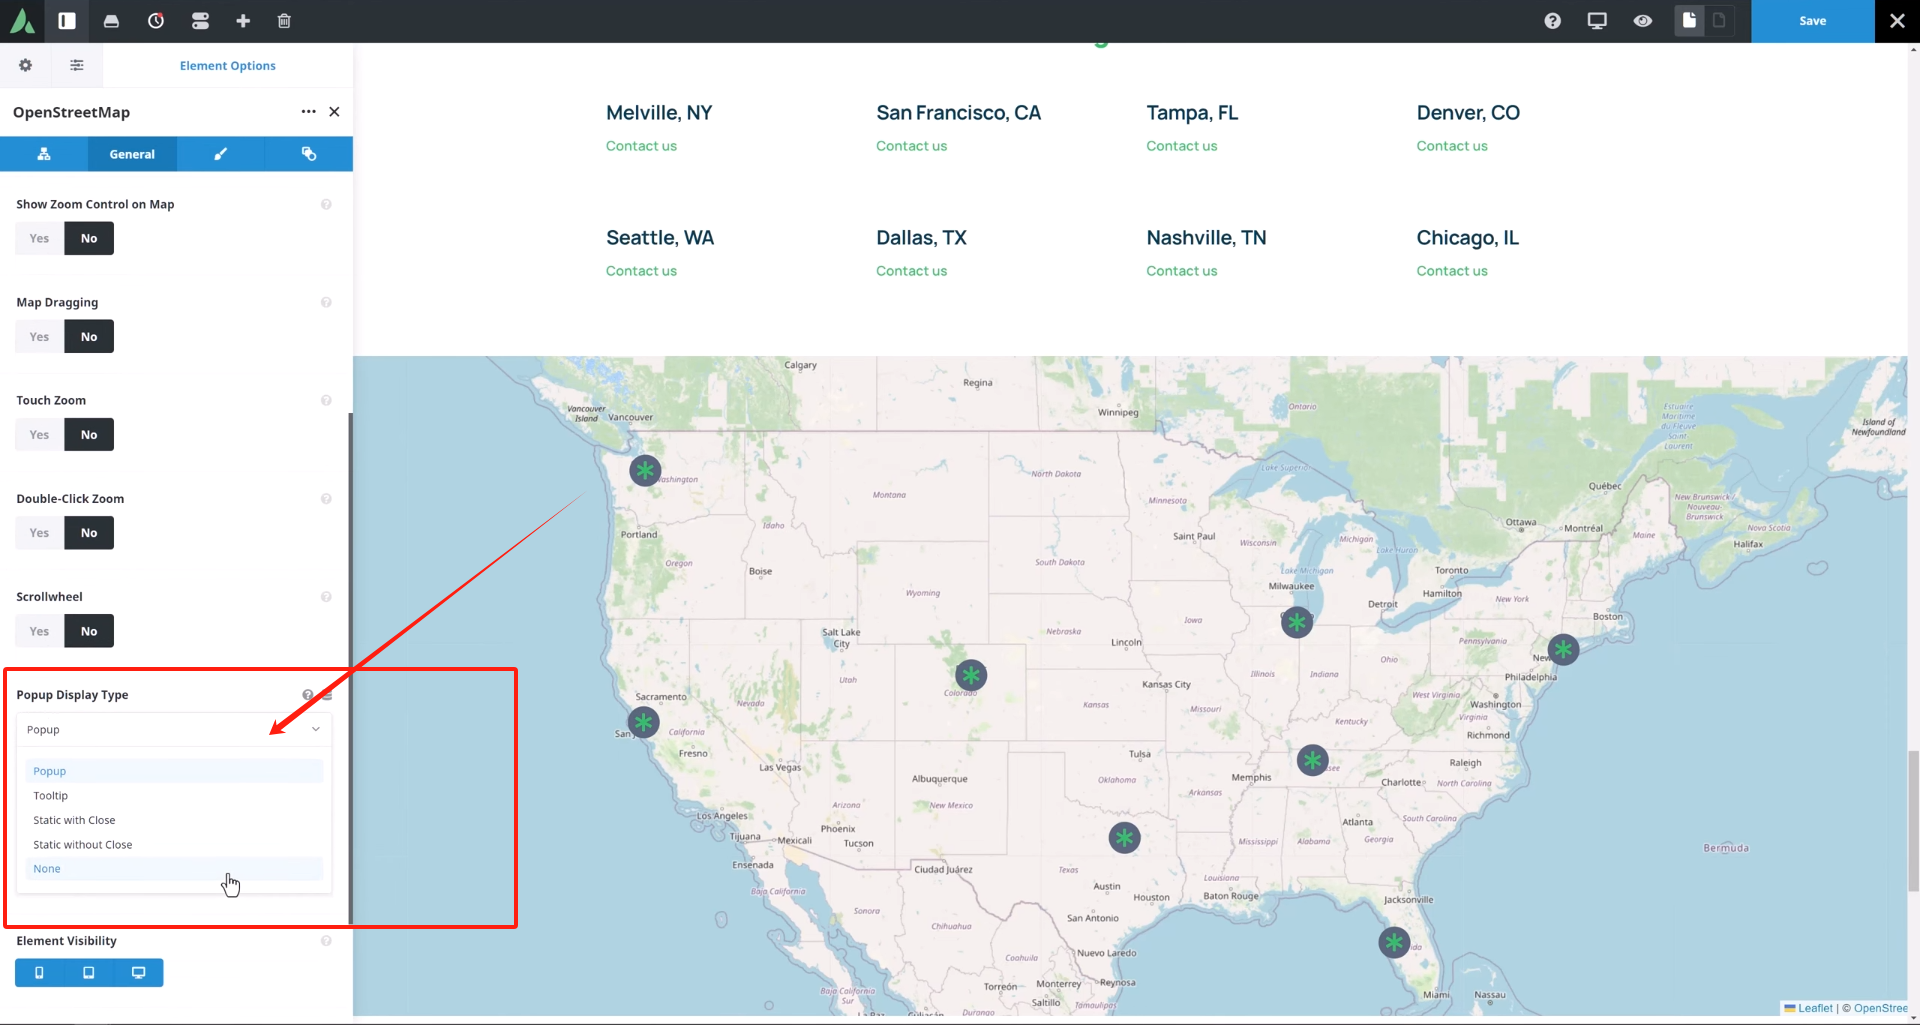Turn Scrollwheel to Yes
Image resolution: width=1920 pixels, height=1025 pixels.
[40, 632]
